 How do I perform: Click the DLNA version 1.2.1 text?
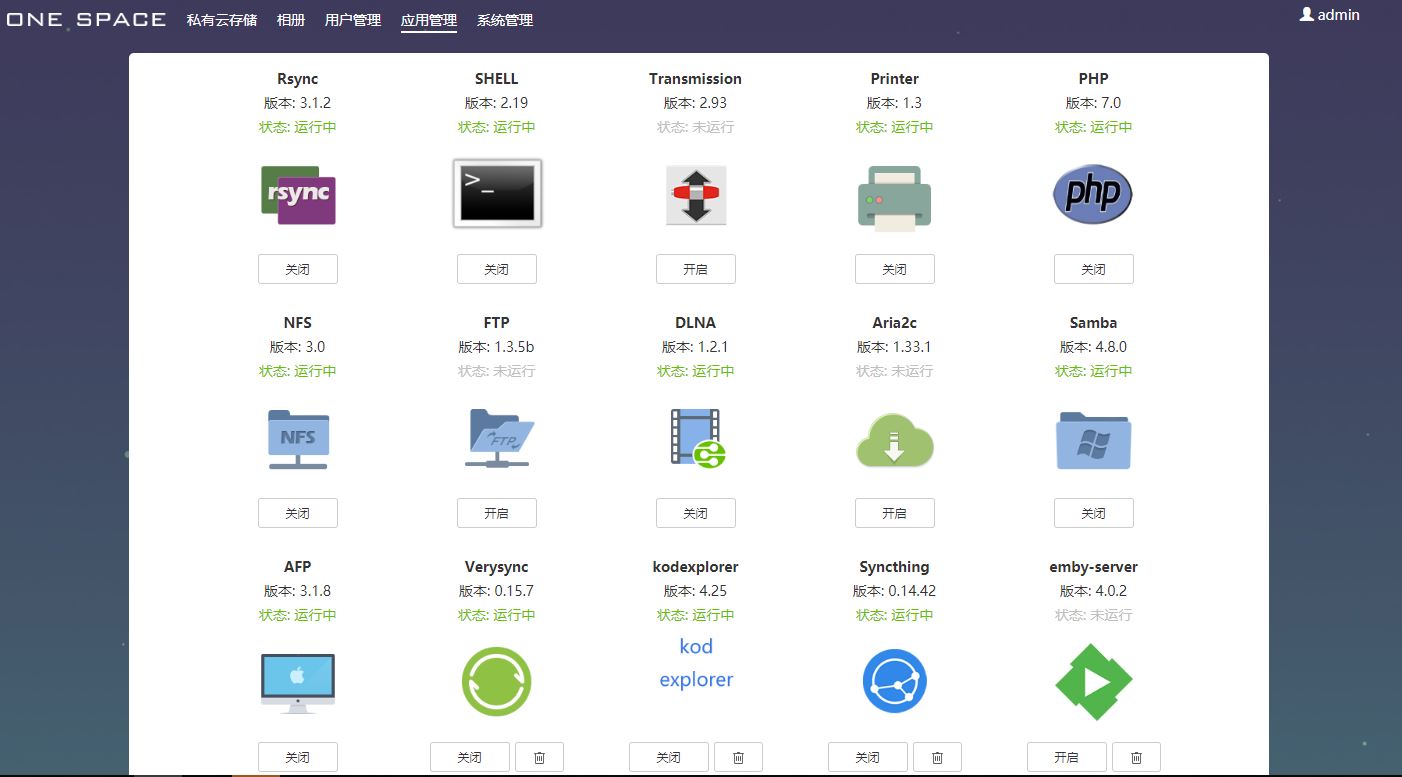[696, 347]
